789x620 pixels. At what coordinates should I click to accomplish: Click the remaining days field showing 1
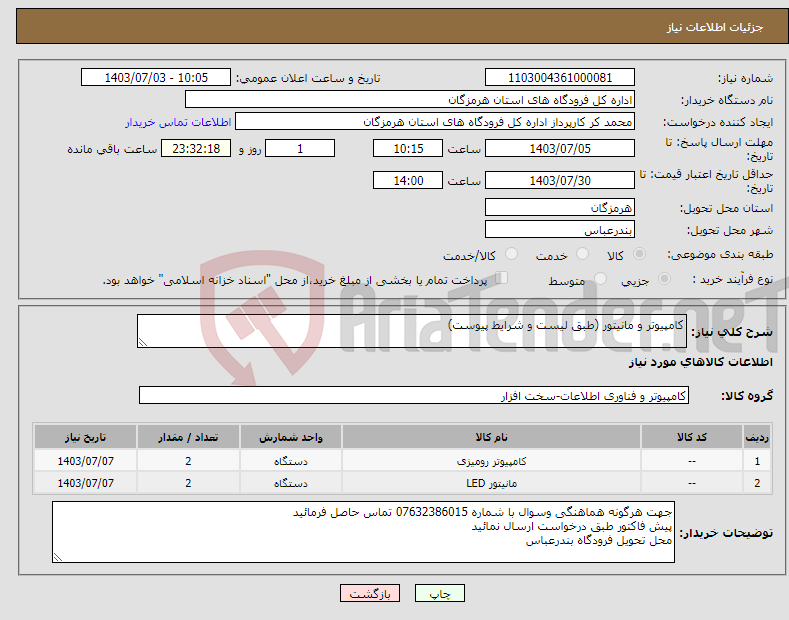point(300,148)
